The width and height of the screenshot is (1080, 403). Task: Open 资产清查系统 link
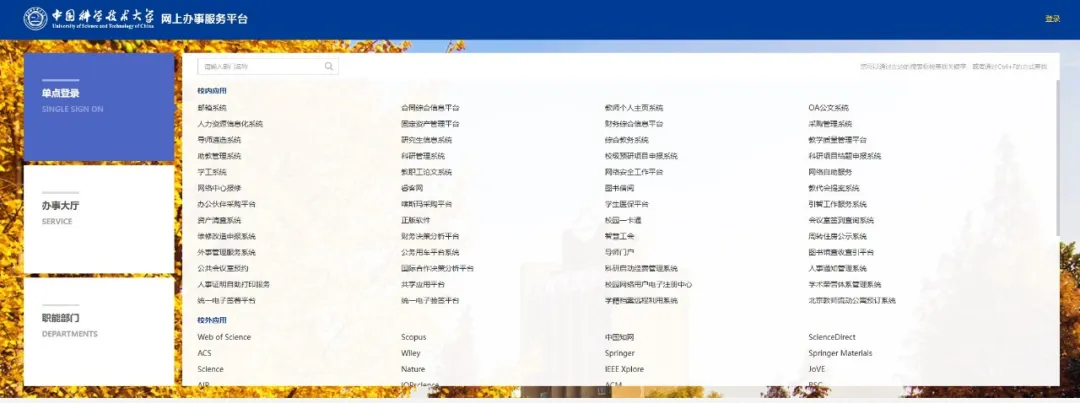[219, 220]
